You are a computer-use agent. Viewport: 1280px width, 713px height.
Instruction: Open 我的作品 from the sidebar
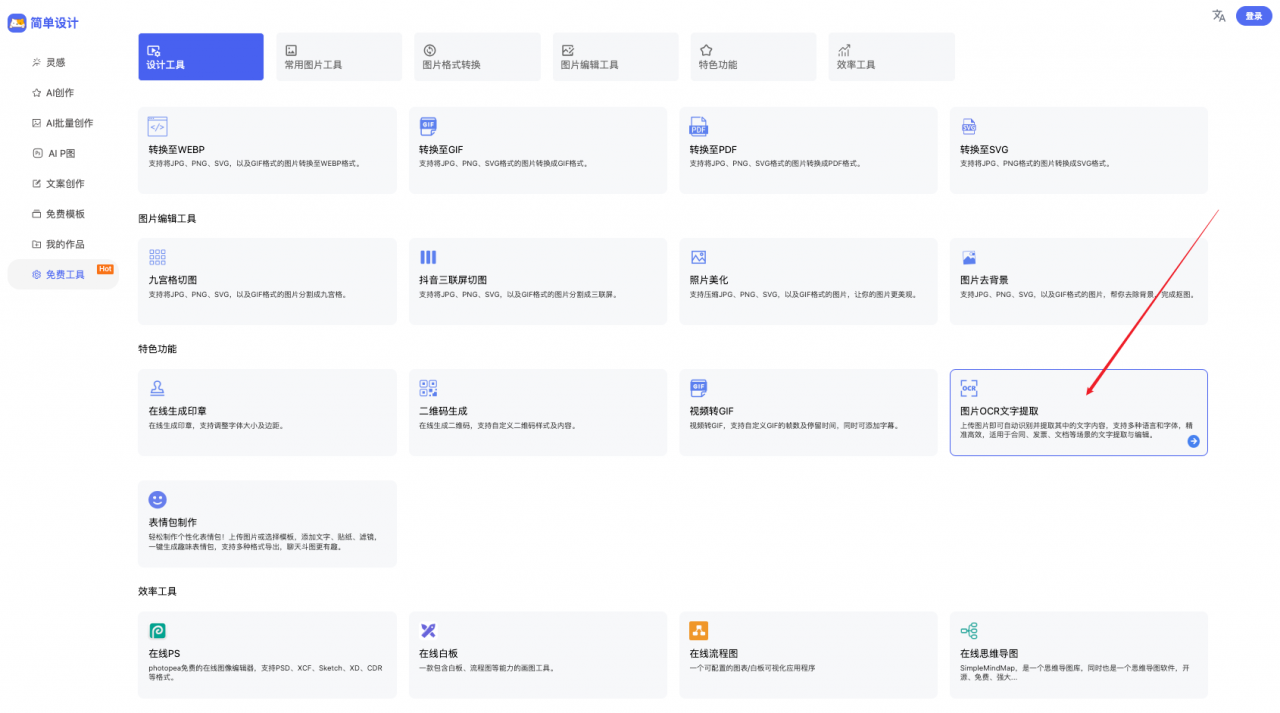click(65, 244)
